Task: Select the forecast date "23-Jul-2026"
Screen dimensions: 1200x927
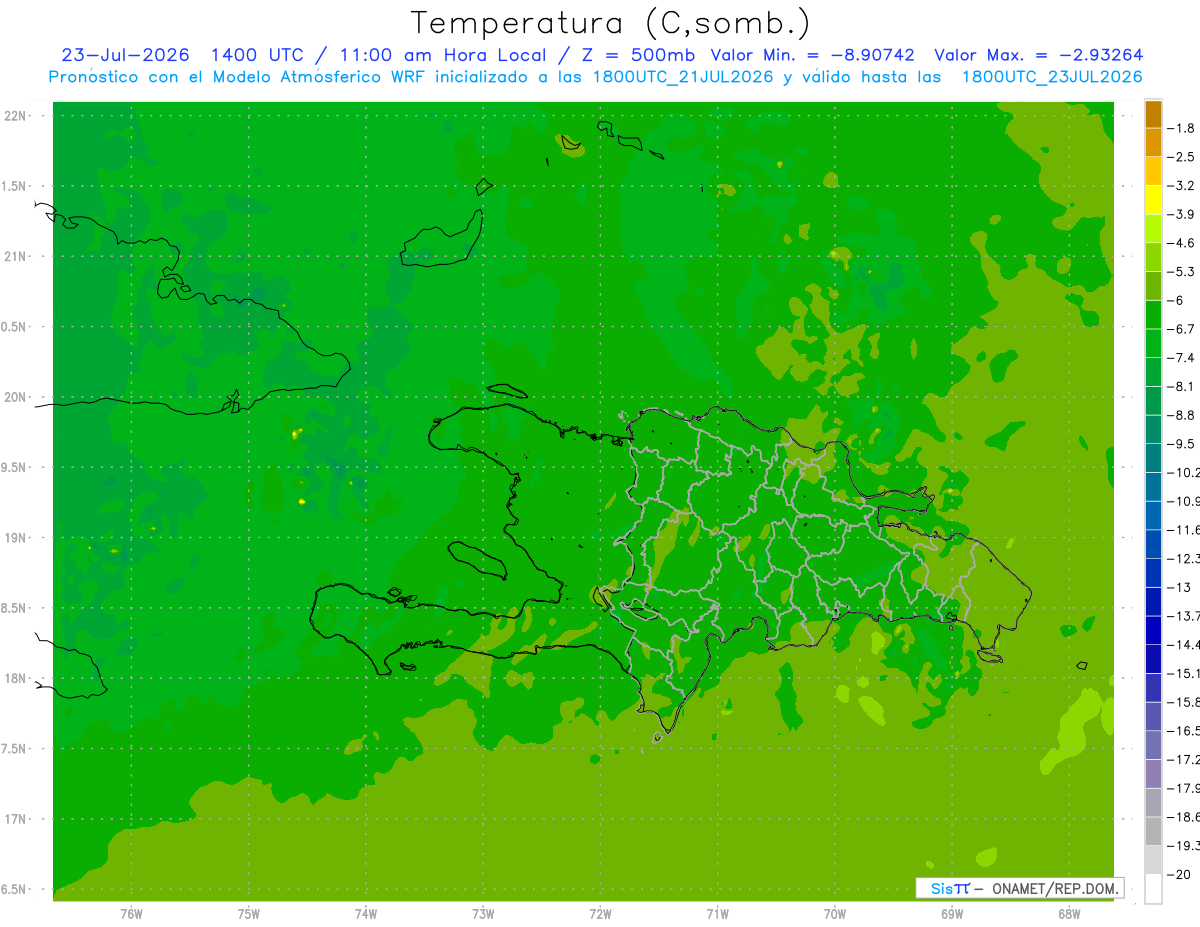Action: 125,55
